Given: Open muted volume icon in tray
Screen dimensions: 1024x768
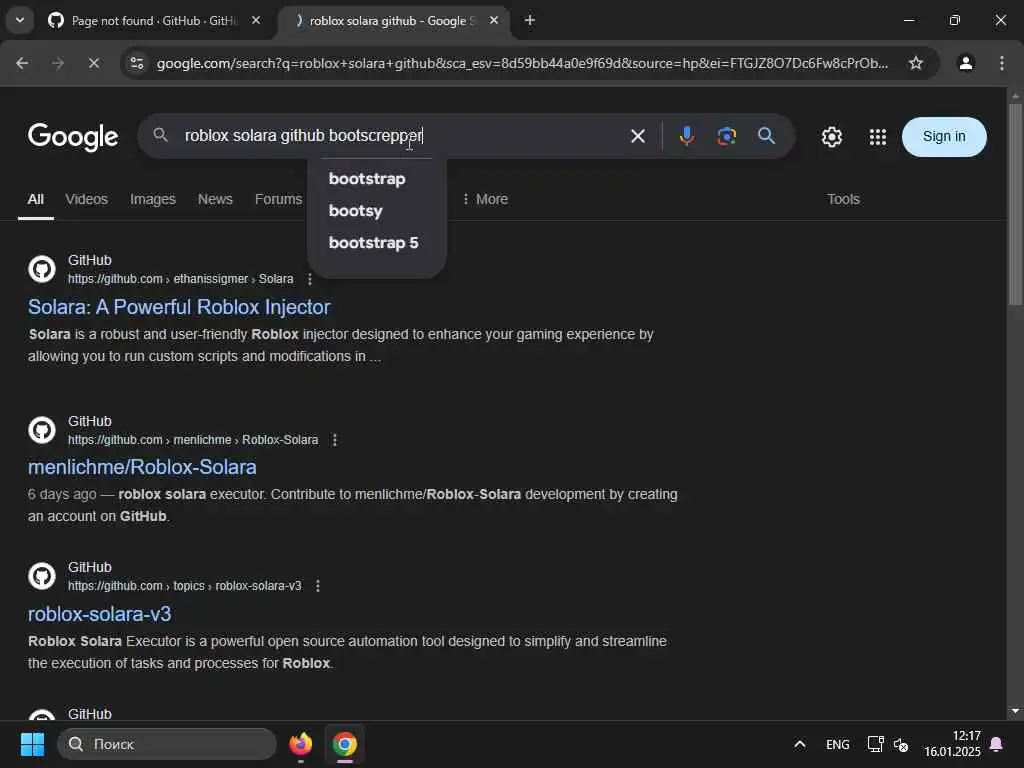Looking at the screenshot, I should click(x=901, y=744).
